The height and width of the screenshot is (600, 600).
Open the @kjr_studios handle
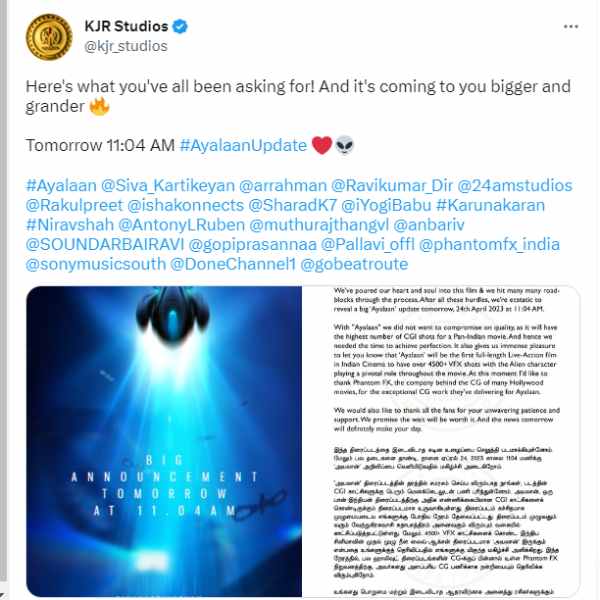coord(126,46)
